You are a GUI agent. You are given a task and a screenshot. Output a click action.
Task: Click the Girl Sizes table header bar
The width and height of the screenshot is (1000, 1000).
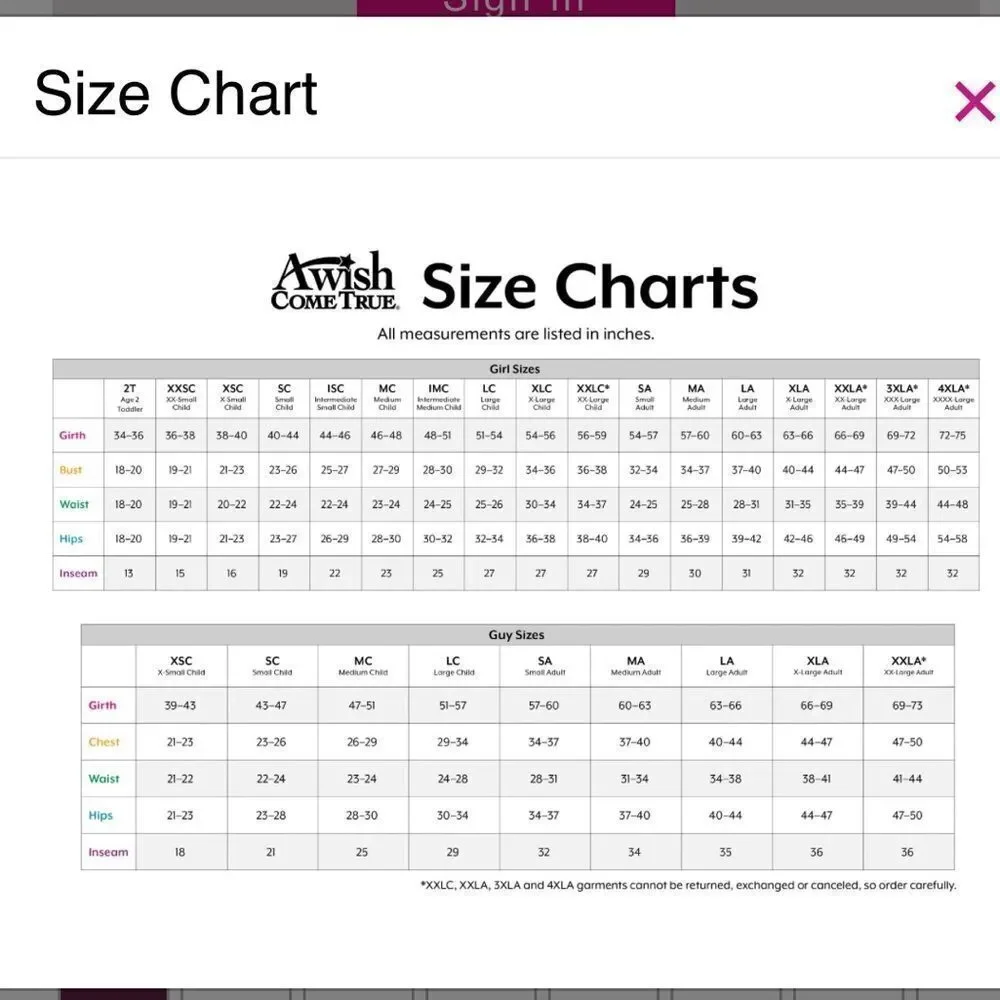coord(515,369)
